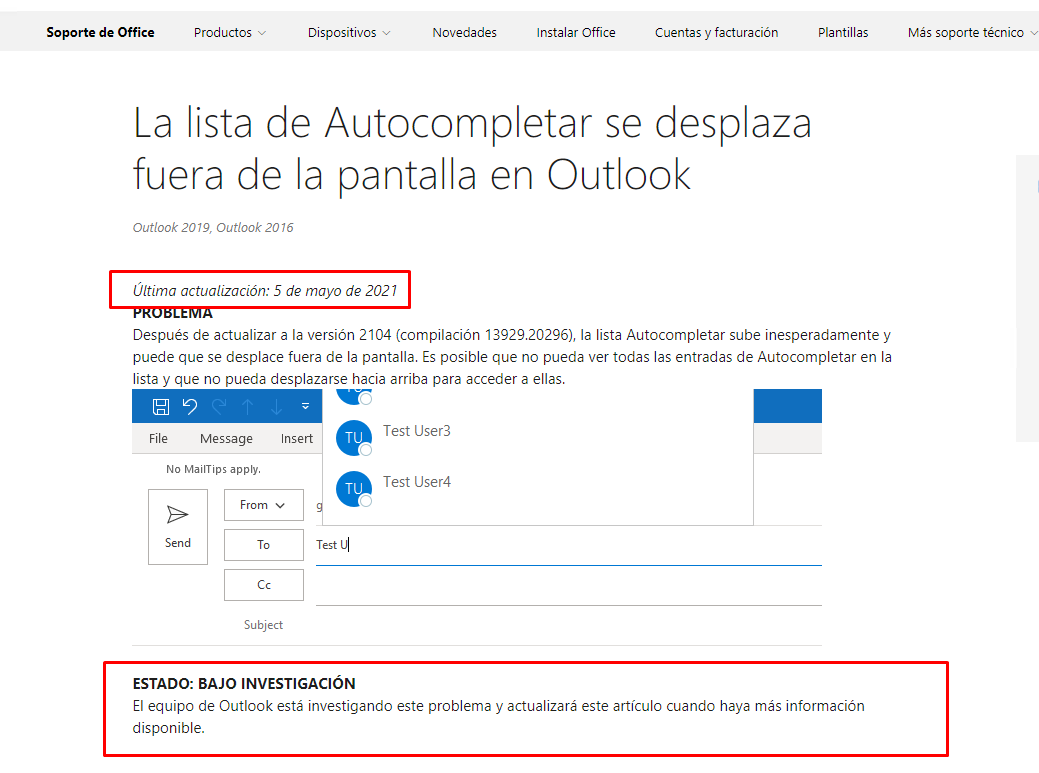Open the Message tab
The width and height of the screenshot is (1039, 773).
pos(226,438)
